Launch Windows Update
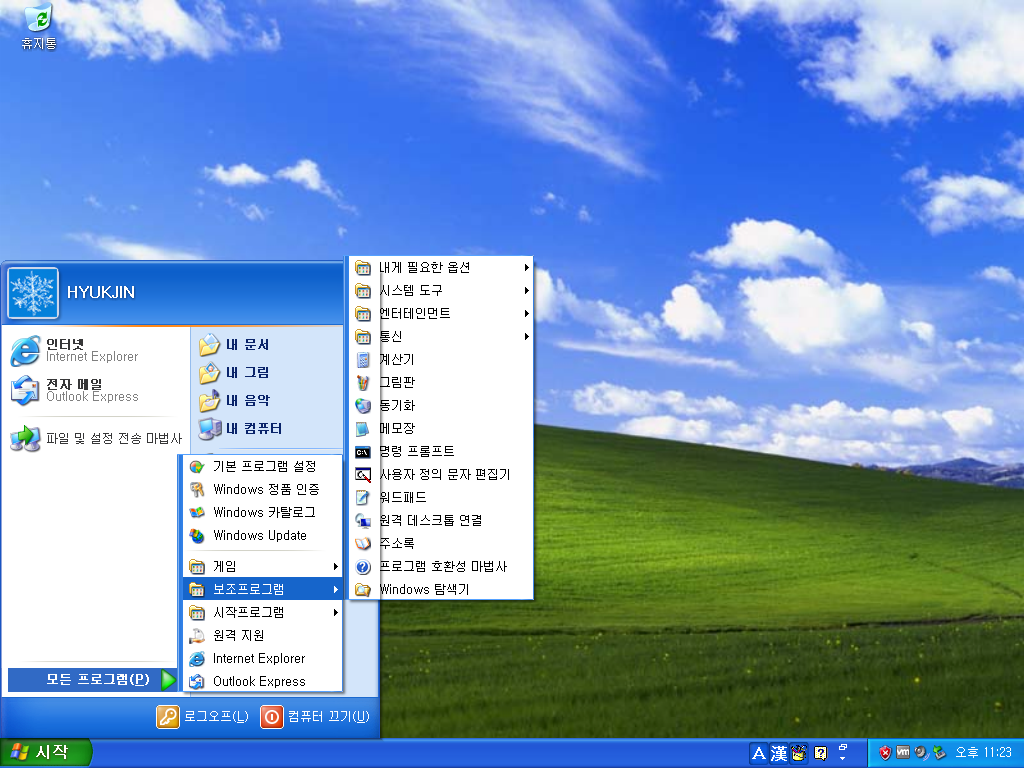Screen dimensions: 1024x768 point(263,536)
